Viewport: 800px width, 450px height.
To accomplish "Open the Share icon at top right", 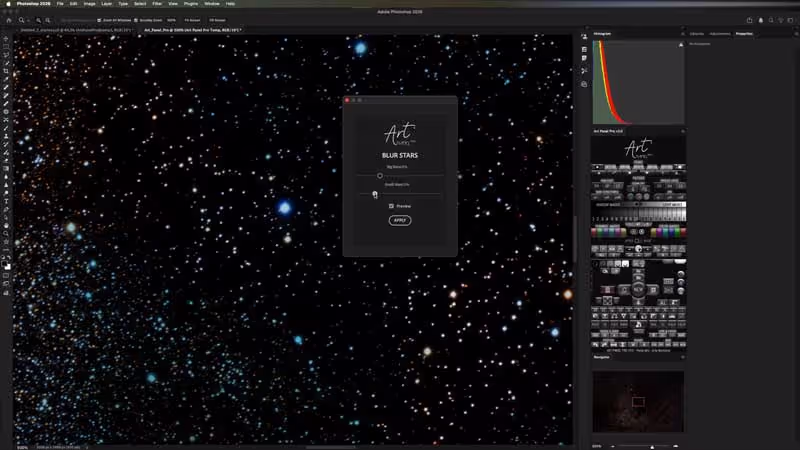I will 749,20.
